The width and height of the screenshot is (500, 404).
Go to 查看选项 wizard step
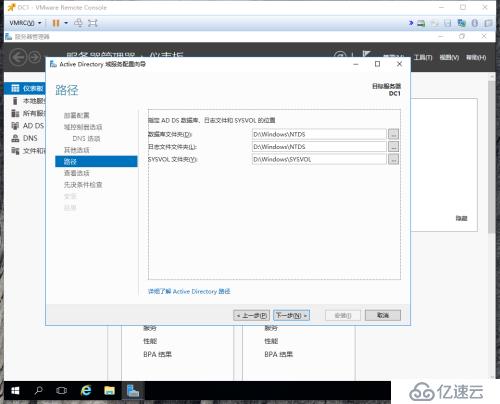[x=76, y=173]
